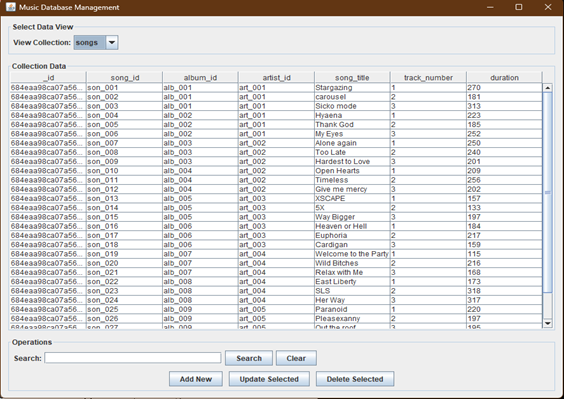This screenshot has width=564, height=399.
Task: Click the son_019 cell
Action: (124, 254)
